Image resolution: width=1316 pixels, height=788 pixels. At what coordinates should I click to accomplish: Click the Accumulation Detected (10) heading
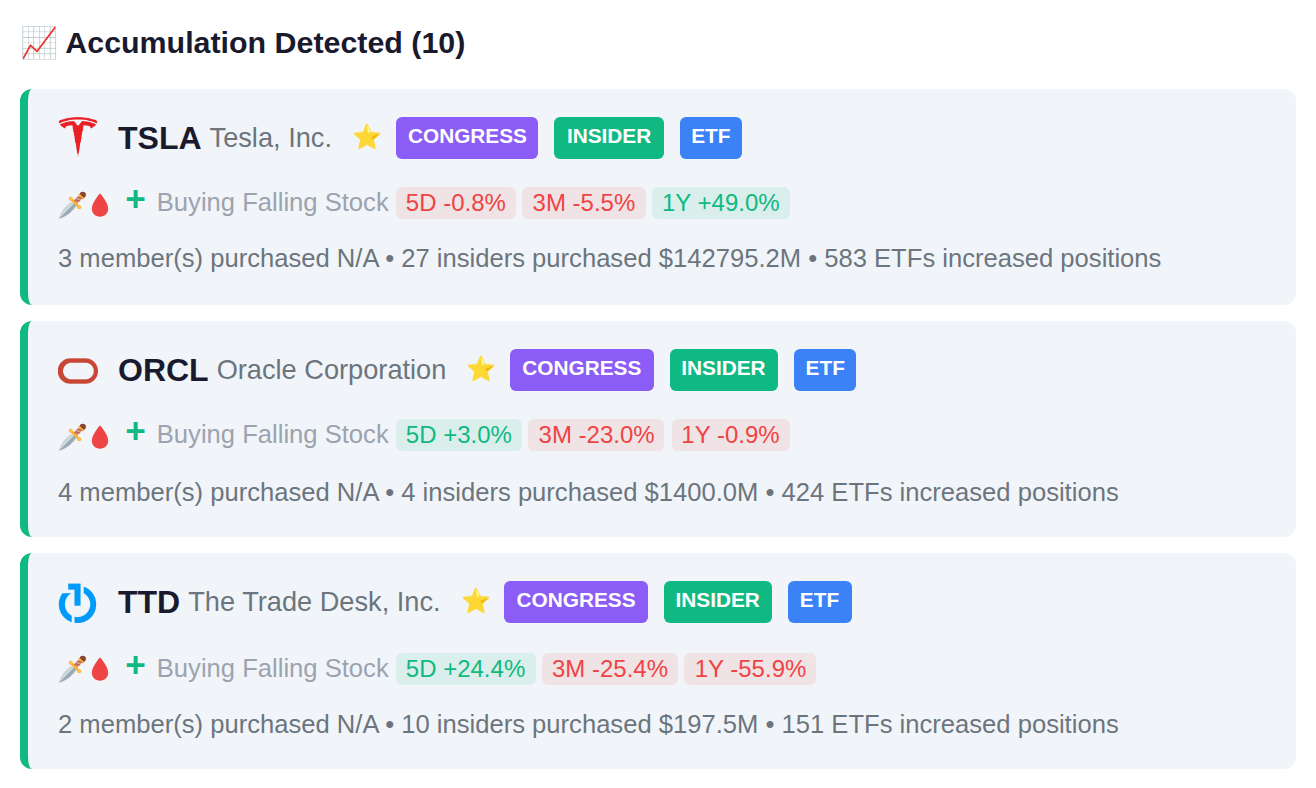tap(265, 44)
